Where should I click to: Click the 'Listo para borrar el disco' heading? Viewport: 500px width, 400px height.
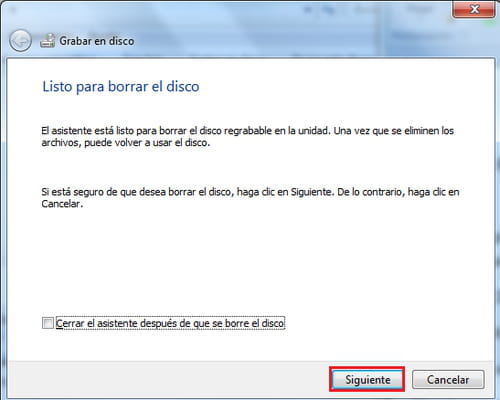pos(121,86)
